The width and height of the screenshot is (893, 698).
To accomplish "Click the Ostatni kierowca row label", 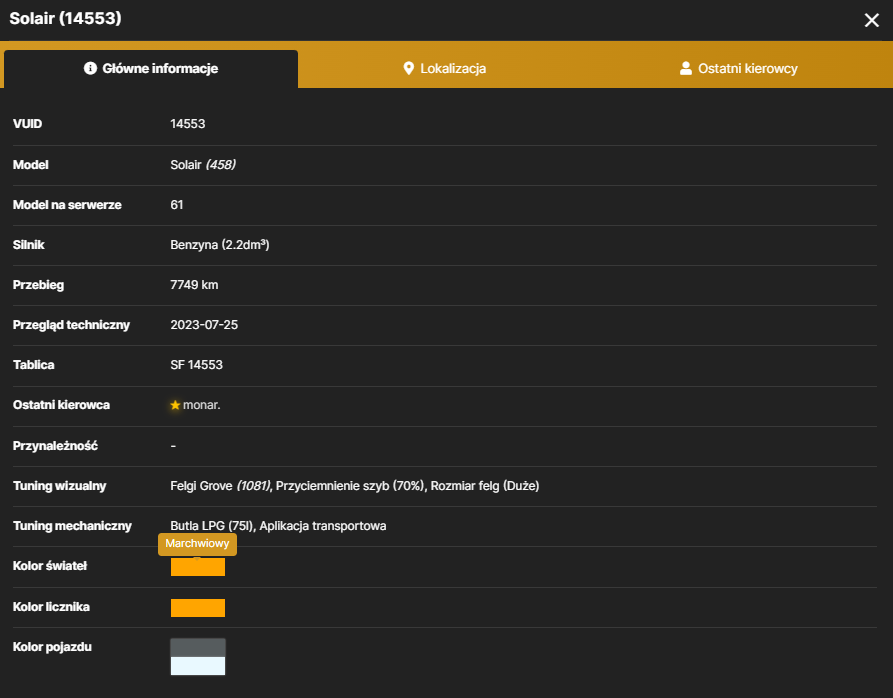I will point(61,405).
